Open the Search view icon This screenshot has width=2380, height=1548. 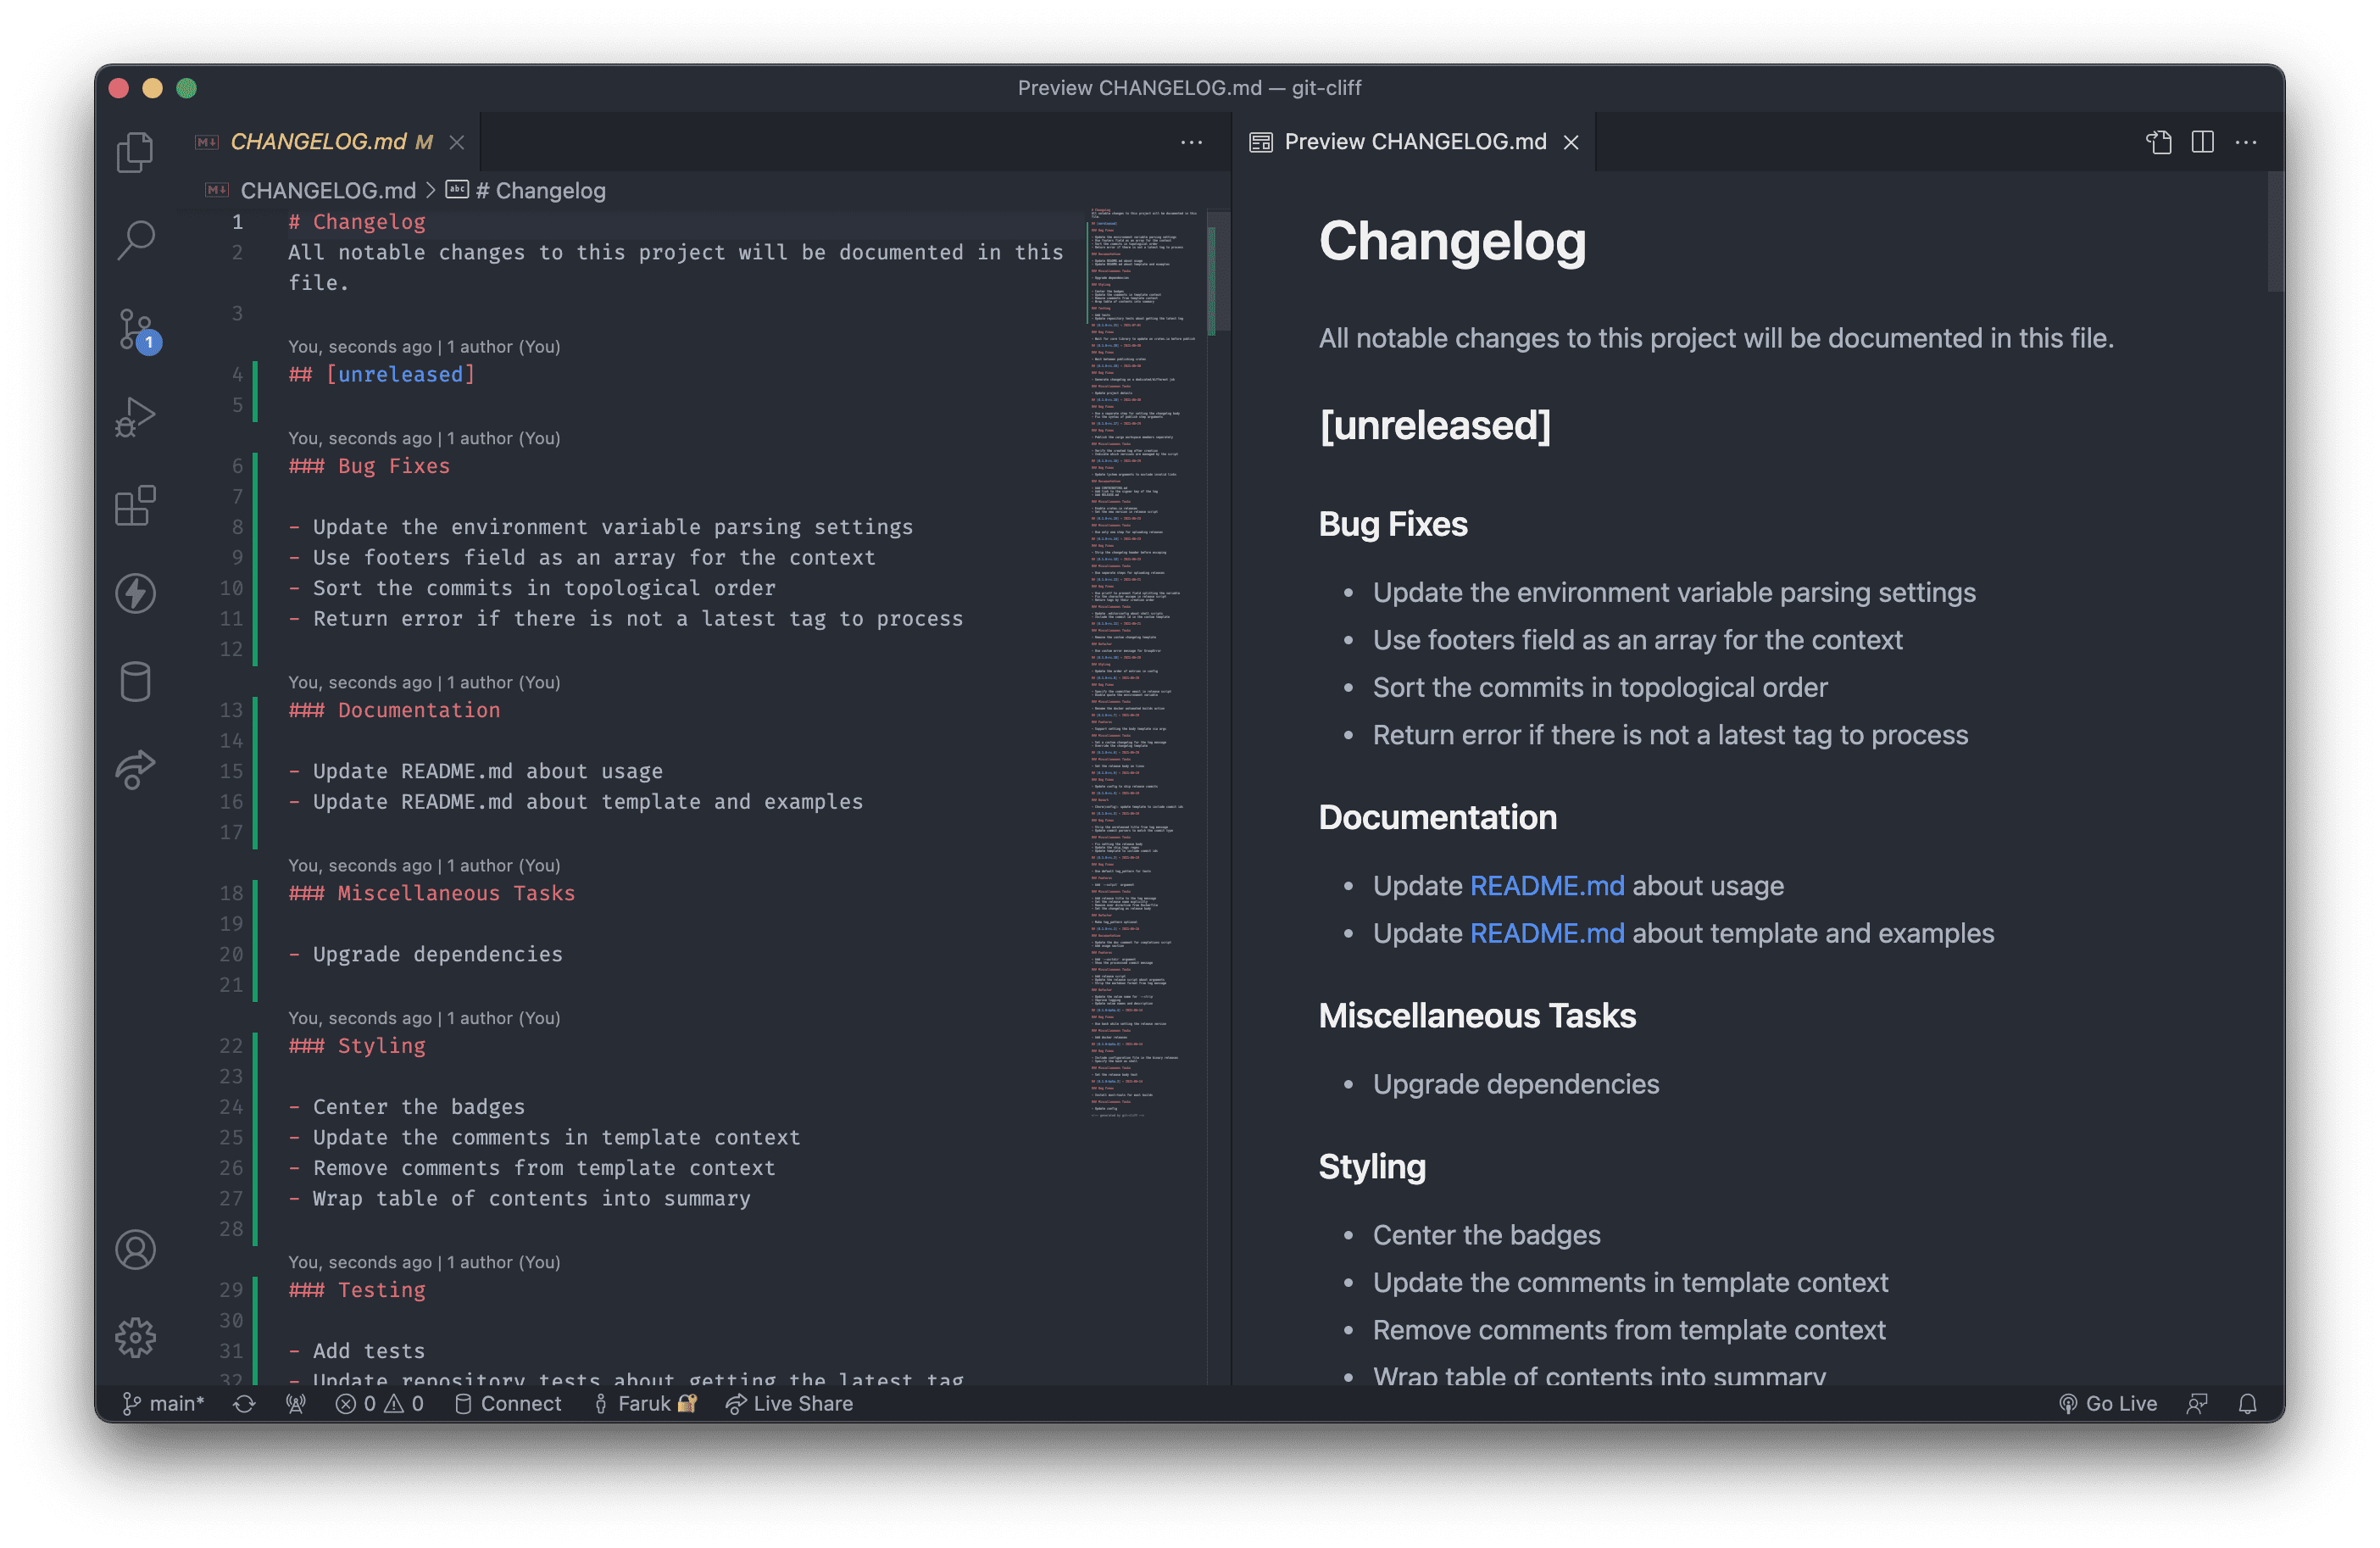click(x=135, y=240)
